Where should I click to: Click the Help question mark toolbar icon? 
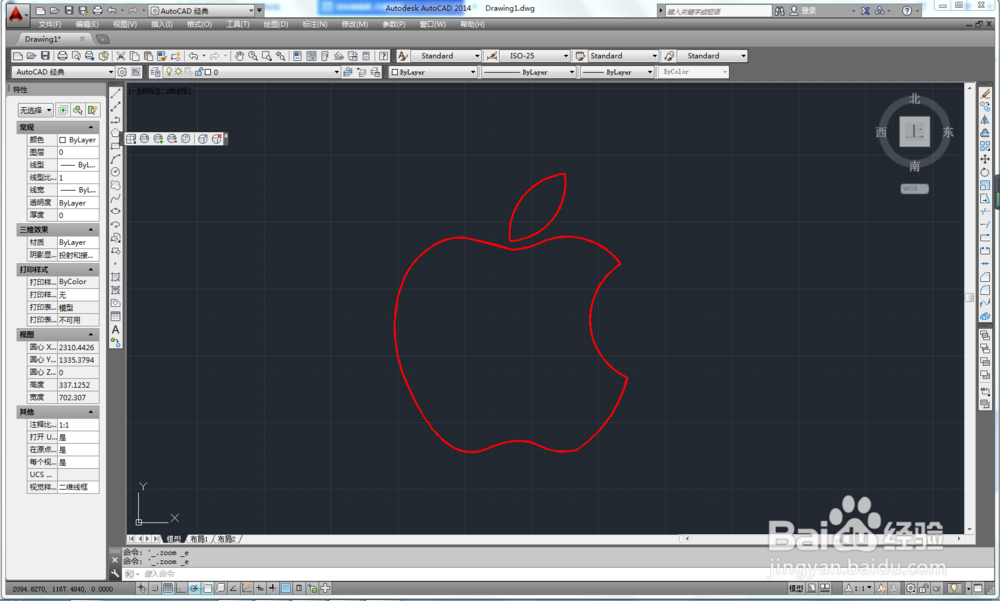point(383,56)
